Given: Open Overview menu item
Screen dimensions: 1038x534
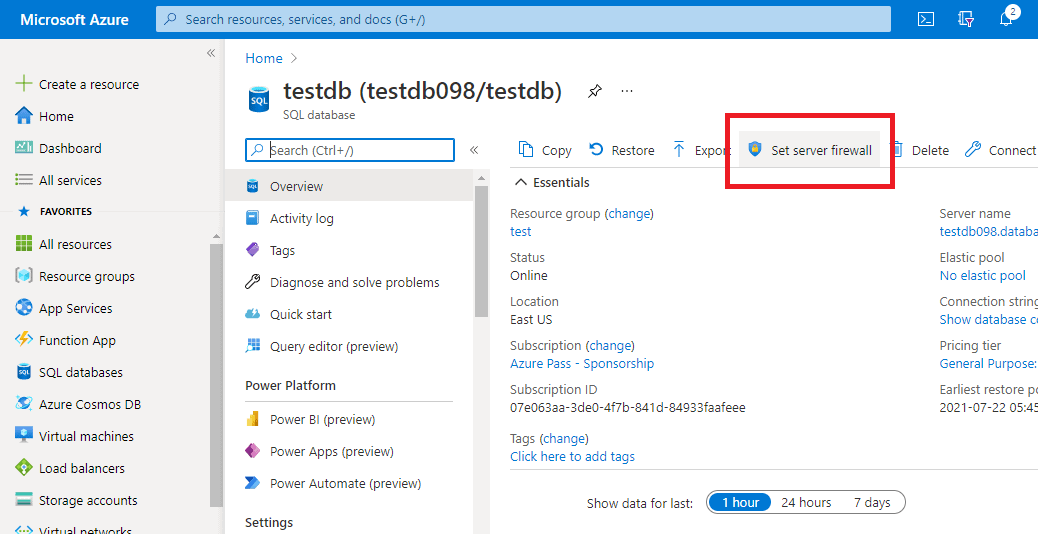Looking at the screenshot, I should point(348,186).
